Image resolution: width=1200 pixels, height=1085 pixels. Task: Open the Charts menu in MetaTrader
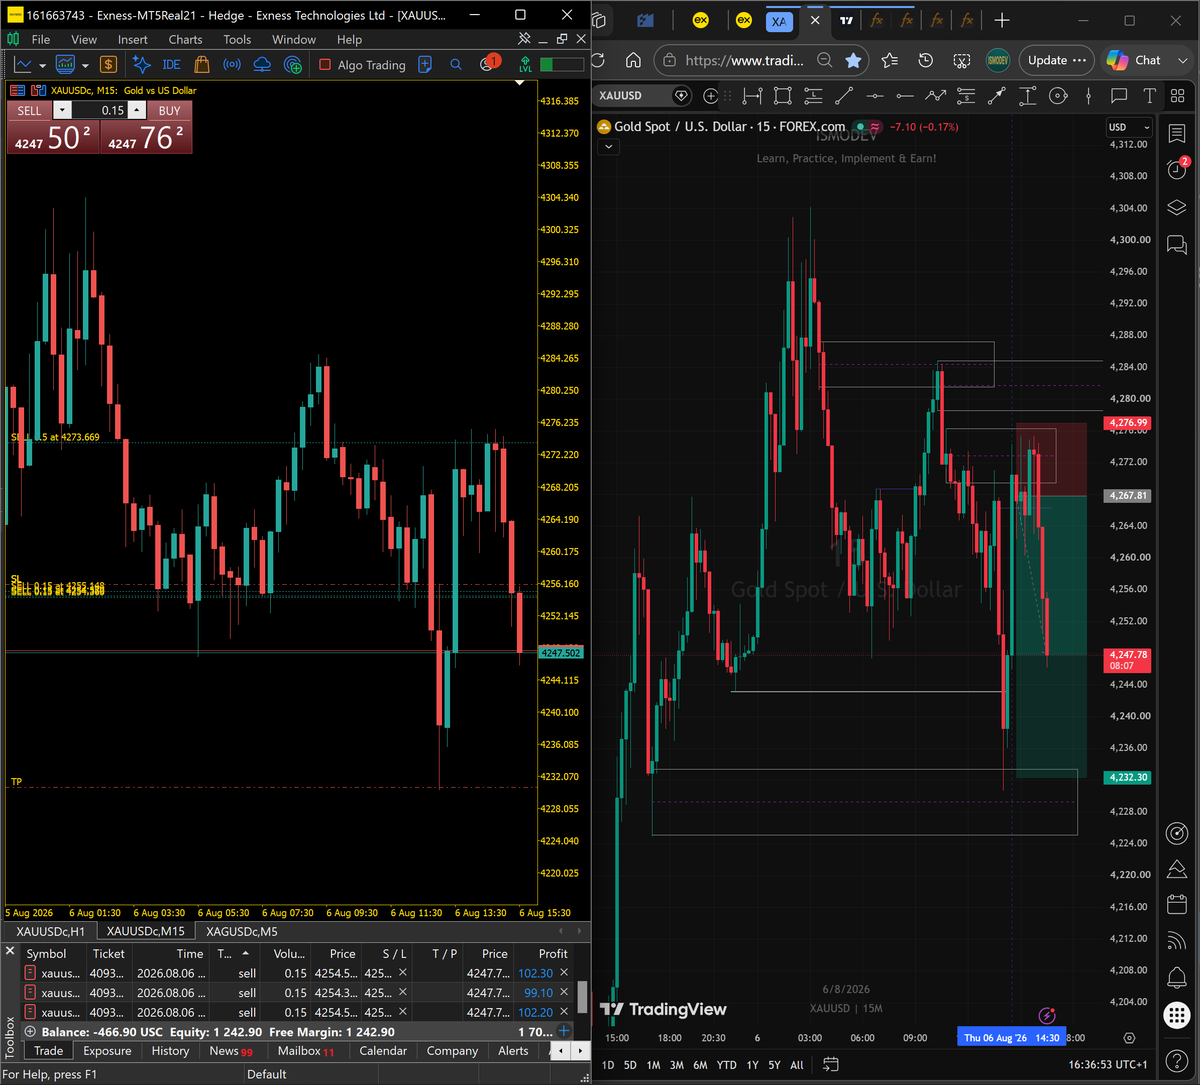[x=185, y=39]
